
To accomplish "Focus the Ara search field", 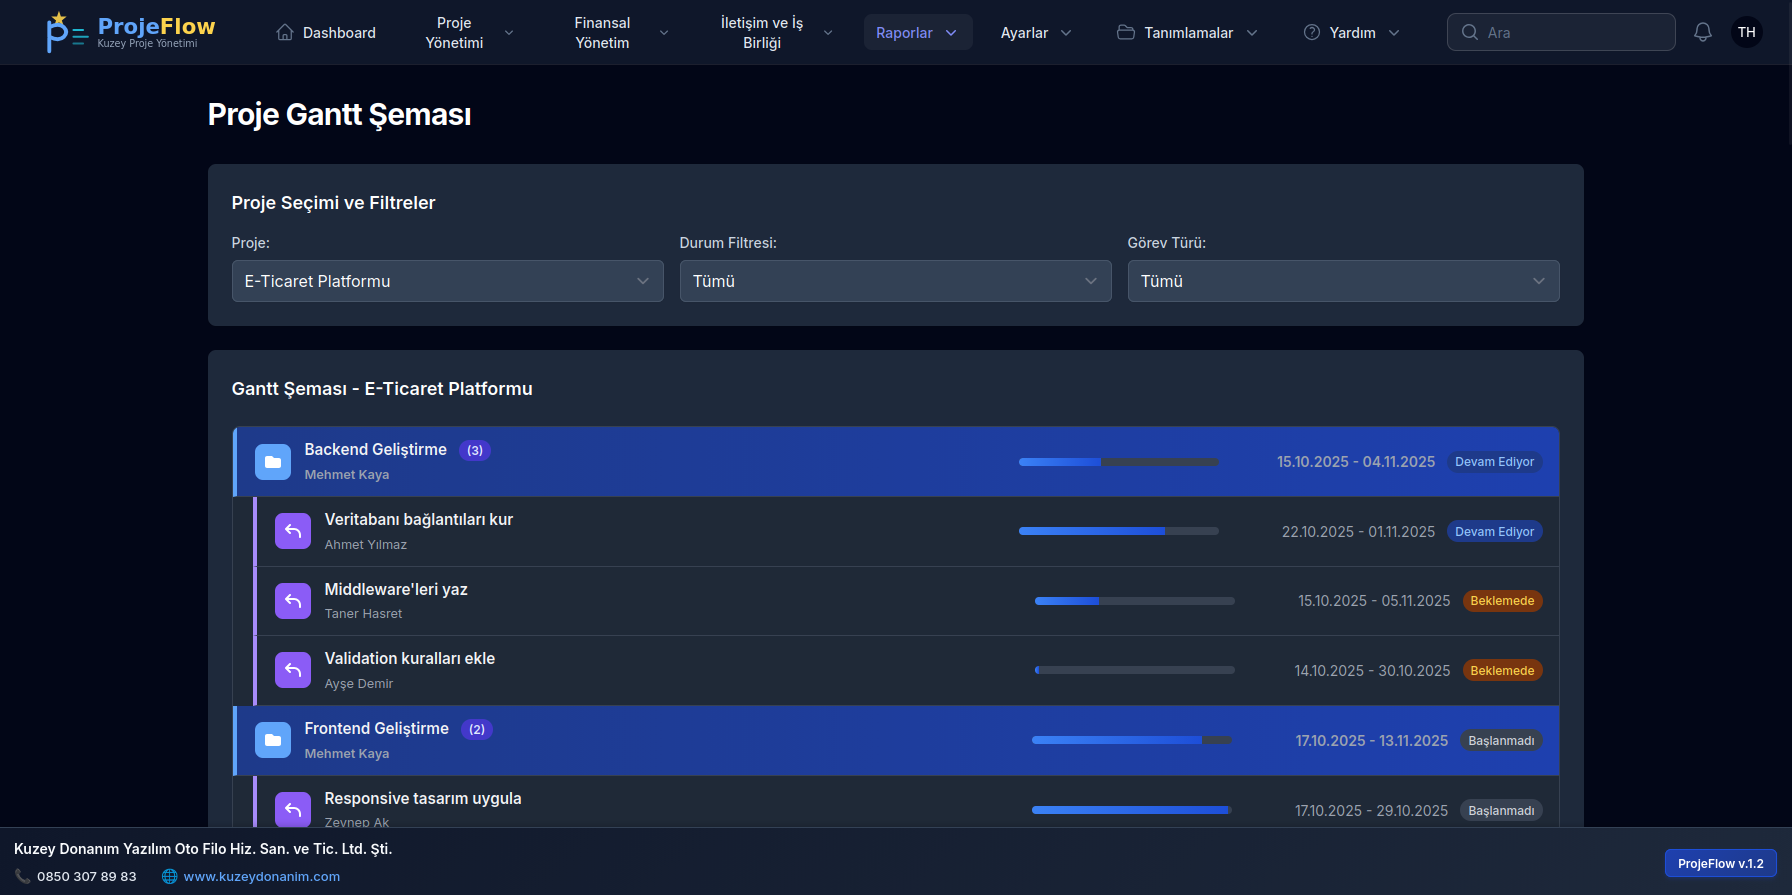I will point(1570,32).
